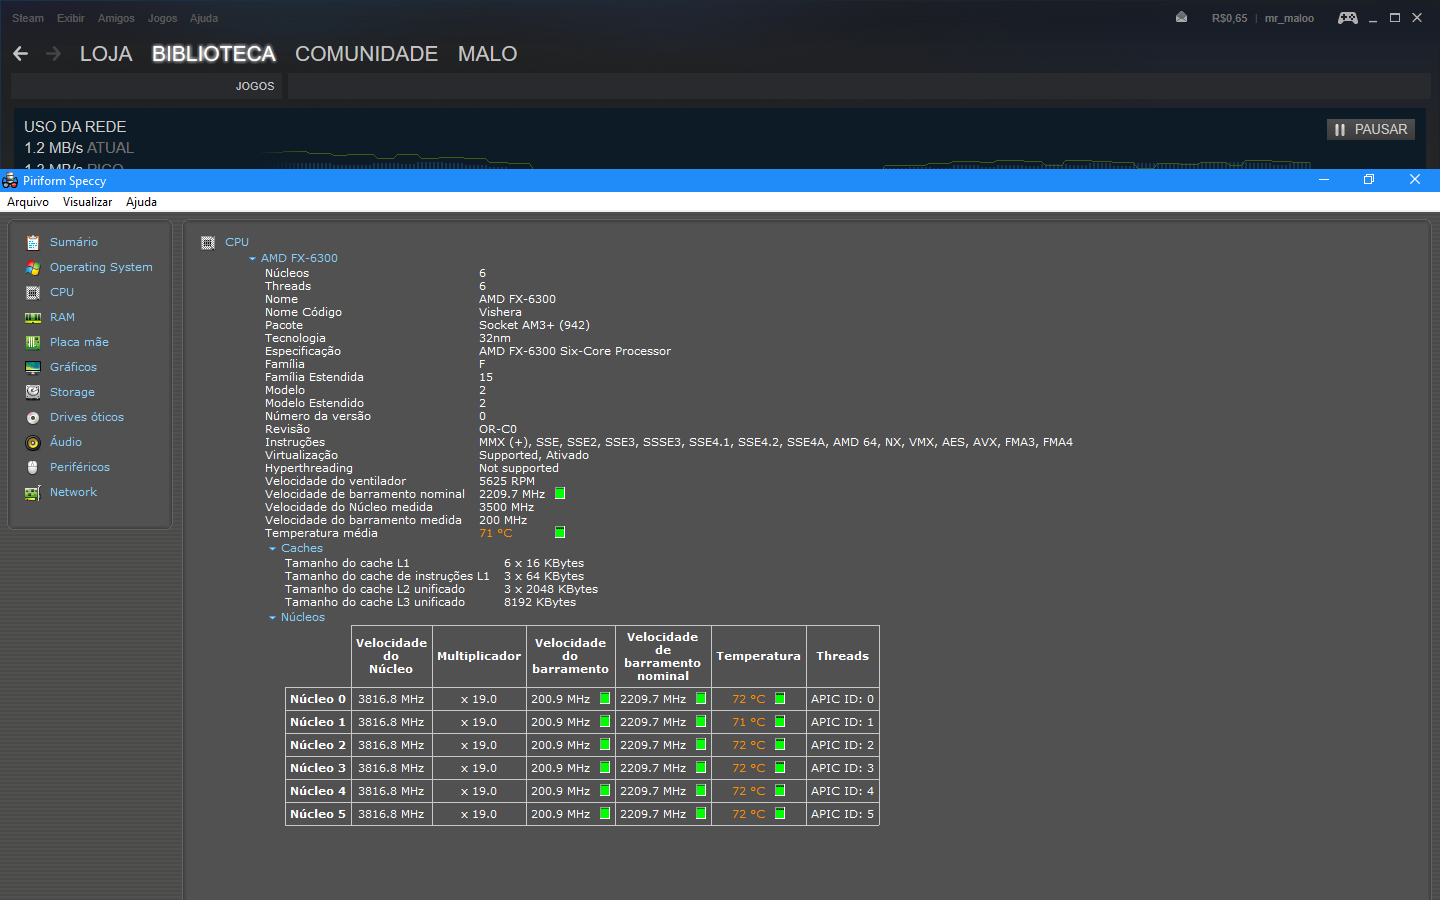Click the Temperatura column header
Viewport: 1440px width, 900px height.
click(x=758, y=656)
